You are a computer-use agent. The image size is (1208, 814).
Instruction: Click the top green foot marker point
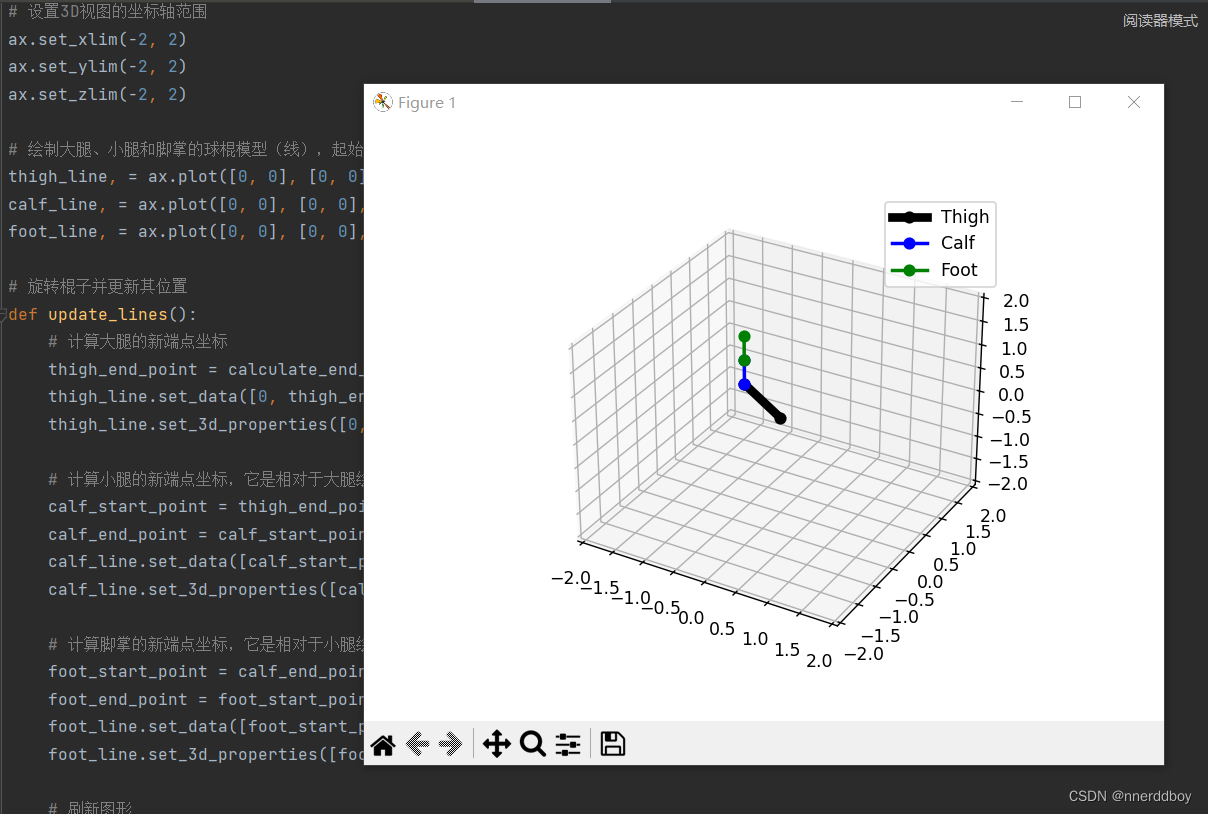[x=744, y=337]
